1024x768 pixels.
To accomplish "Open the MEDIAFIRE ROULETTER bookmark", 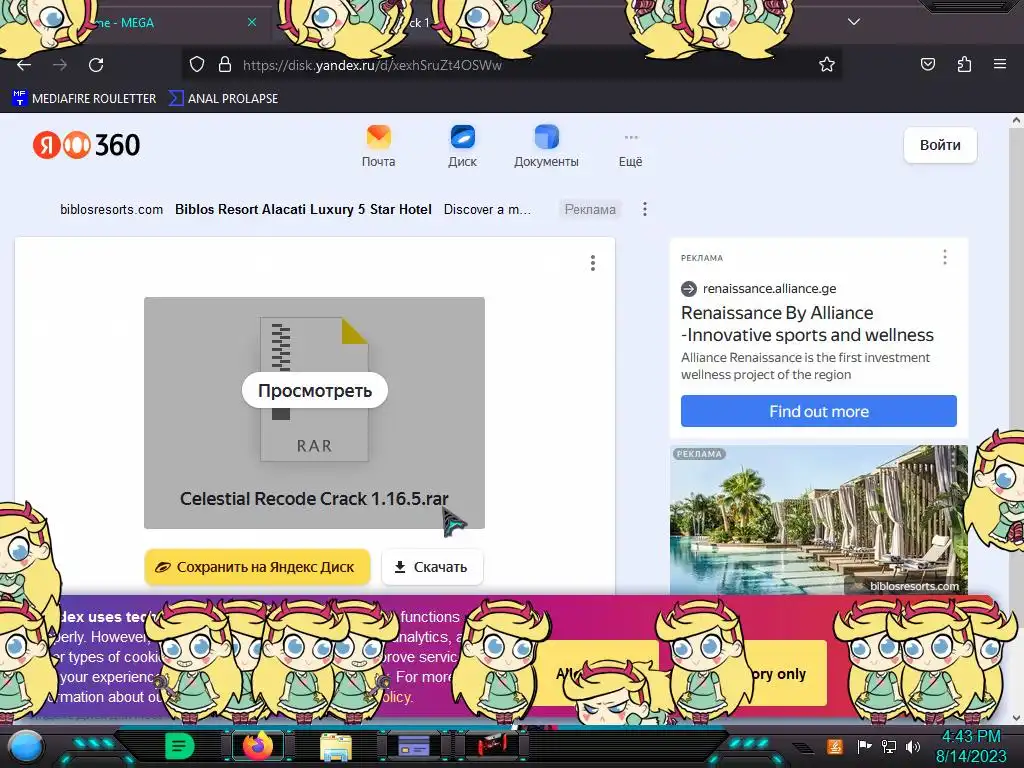I will [84, 99].
